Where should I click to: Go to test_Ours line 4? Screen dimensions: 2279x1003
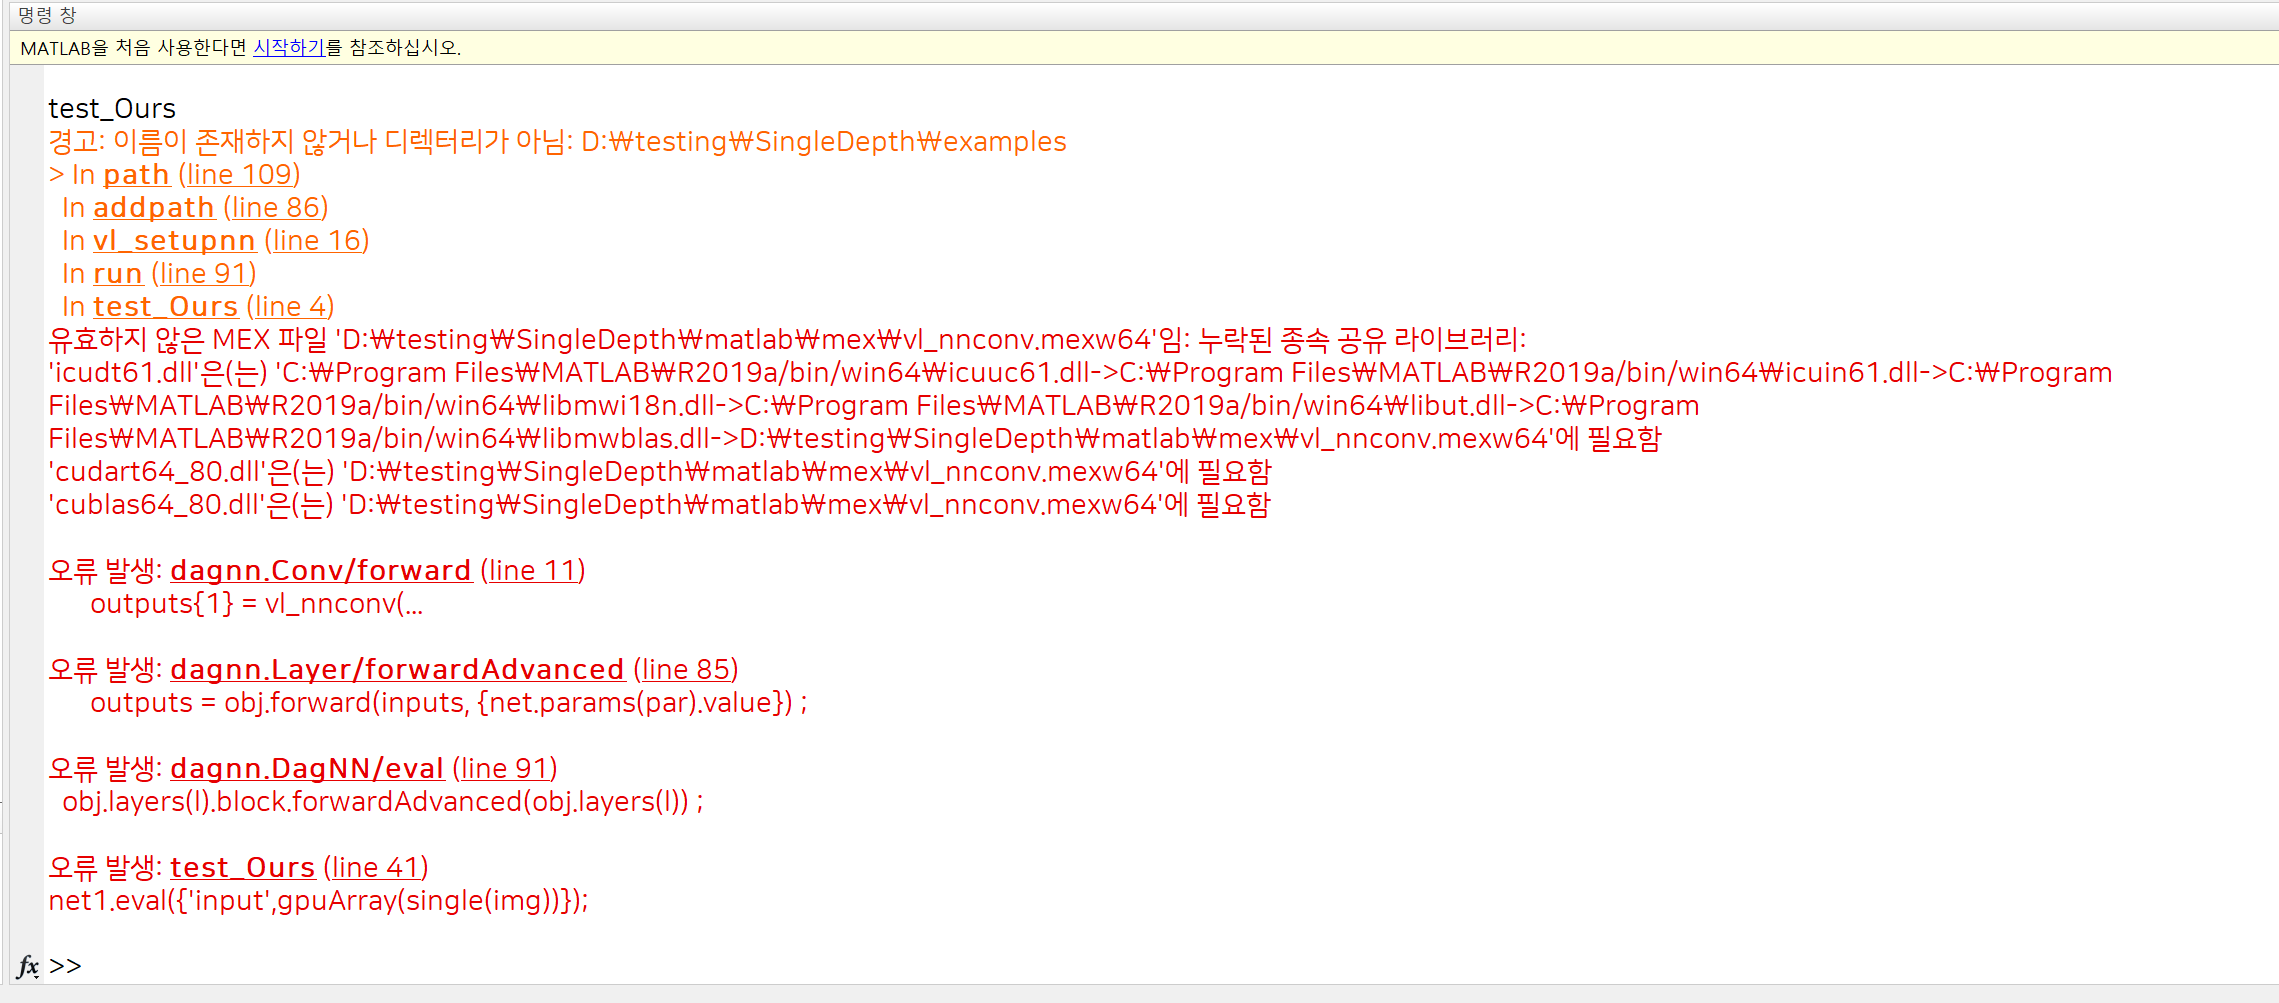291,306
